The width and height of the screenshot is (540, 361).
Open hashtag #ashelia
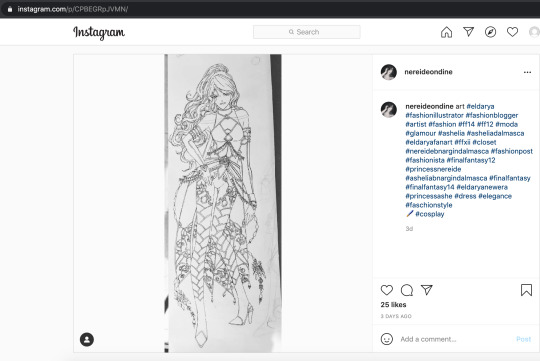tap(451, 133)
